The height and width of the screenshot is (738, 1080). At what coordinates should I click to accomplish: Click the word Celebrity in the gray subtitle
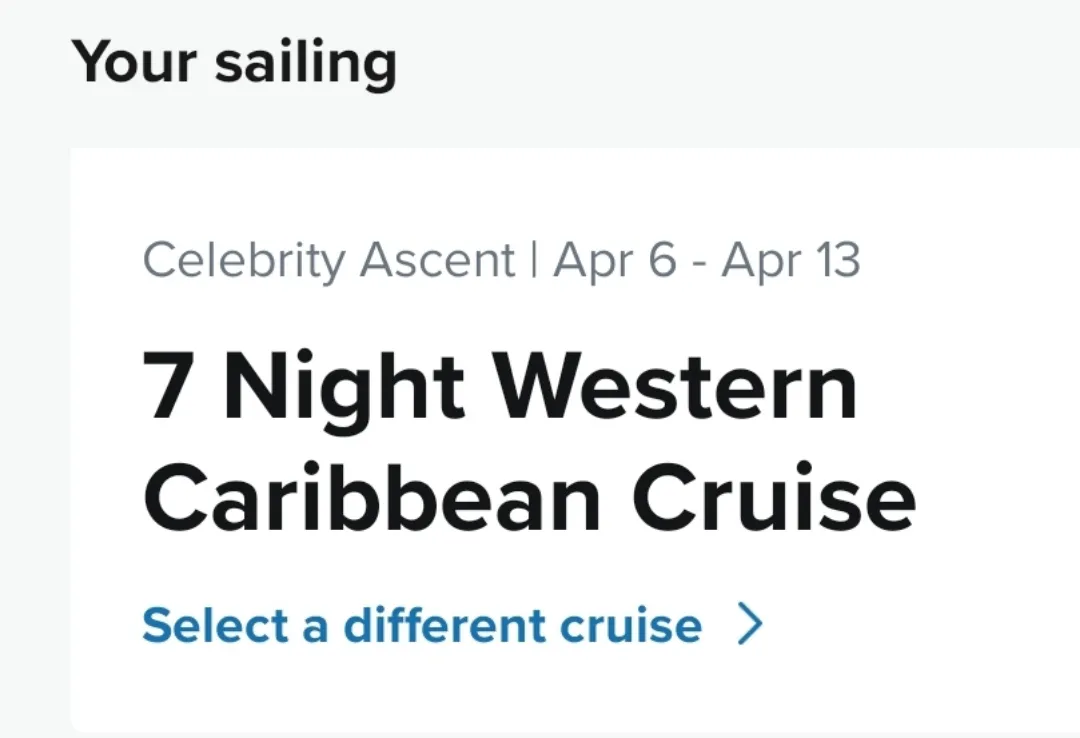(x=245, y=261)
